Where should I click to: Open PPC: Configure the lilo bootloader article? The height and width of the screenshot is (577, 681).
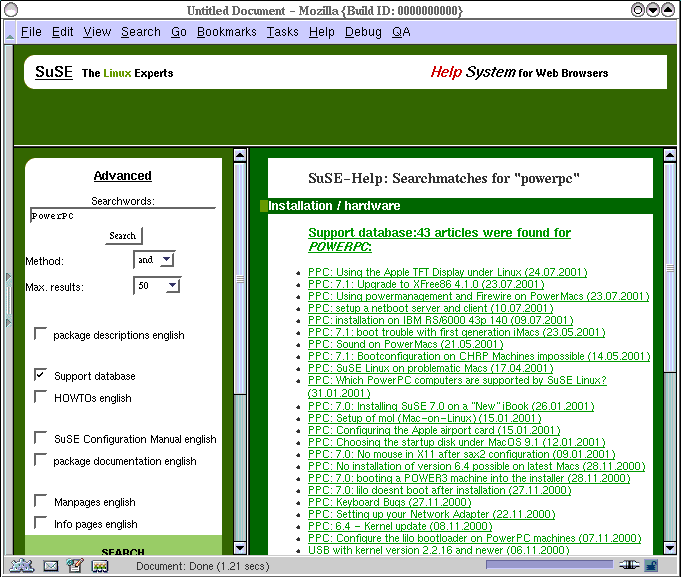click(x=475, y=538)
